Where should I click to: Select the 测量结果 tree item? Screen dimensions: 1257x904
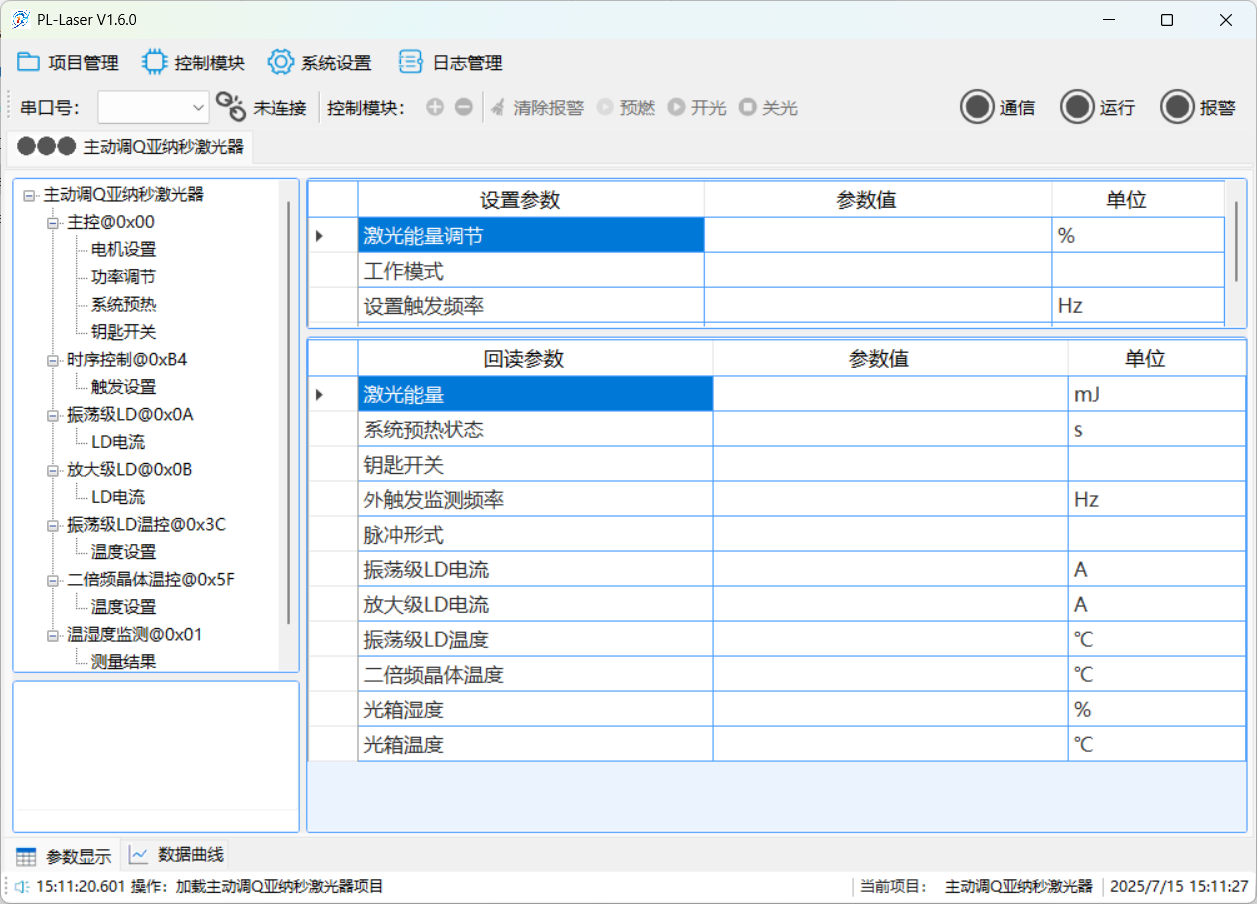[123, 661]
